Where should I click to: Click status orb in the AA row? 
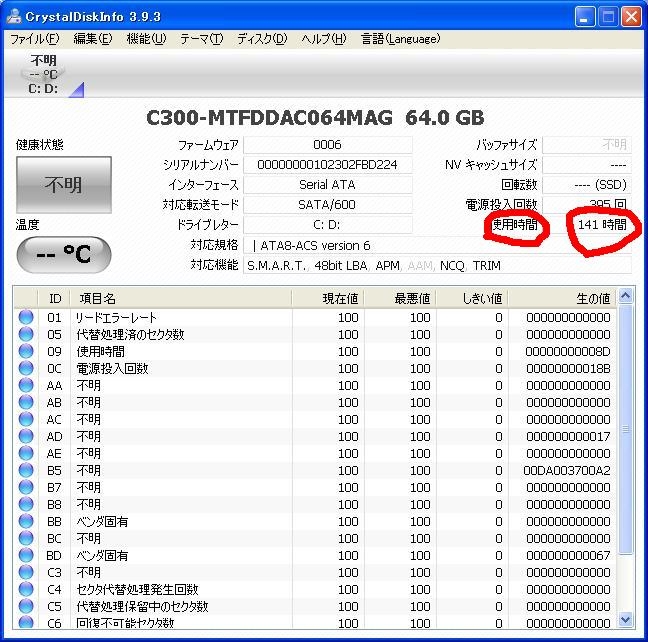26,385
